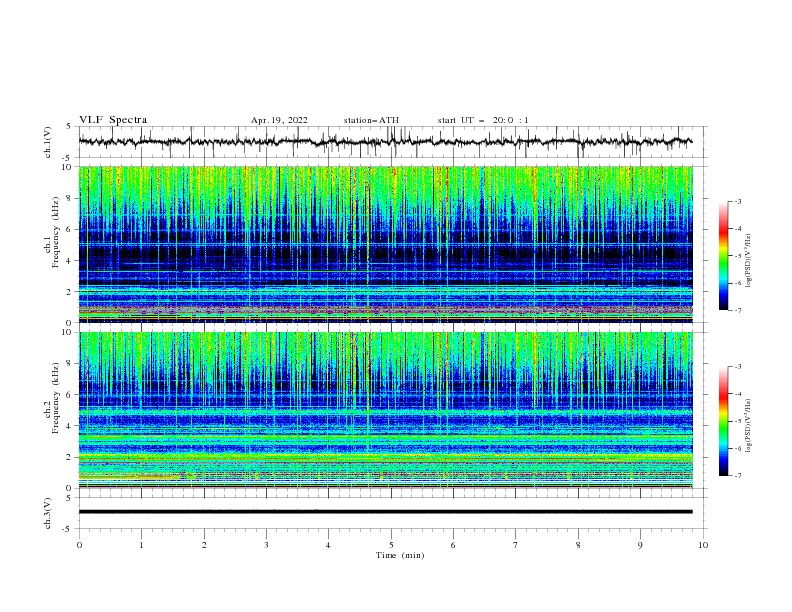Click the ch.1 voltage waveform trace
Viewport: 792px width, 612px height.
tap(386, 142)
